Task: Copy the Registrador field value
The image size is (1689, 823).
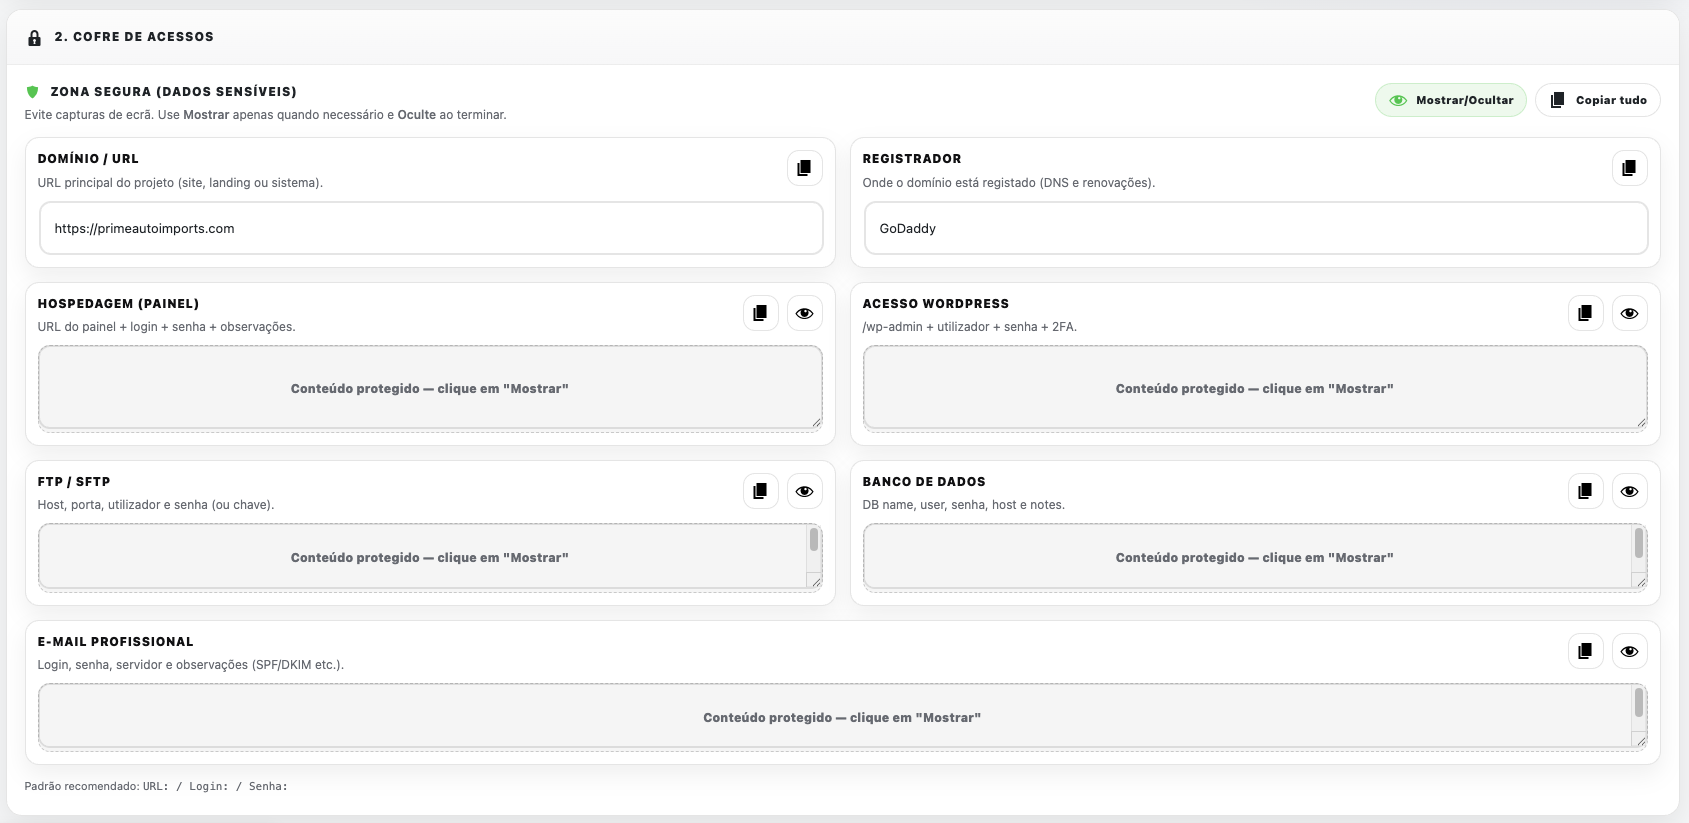Action: click(1629, 168)
